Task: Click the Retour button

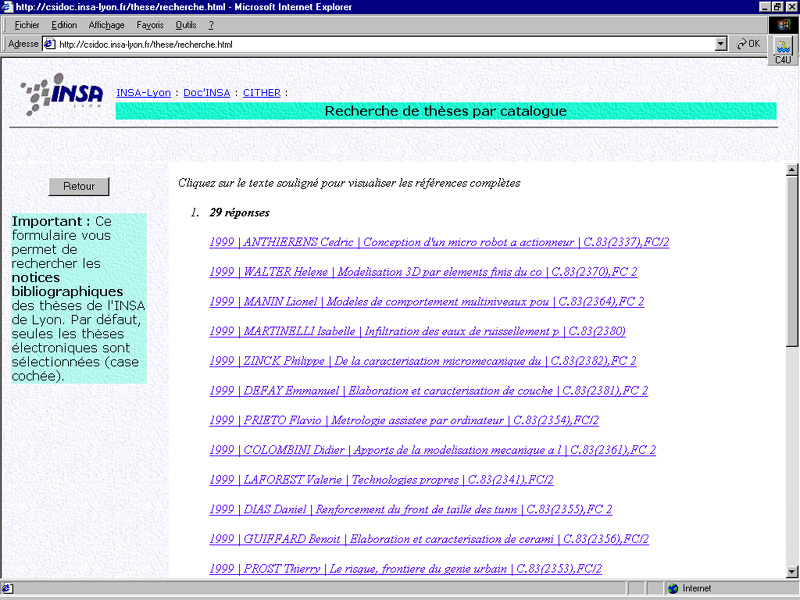Action: click(x=79, y=187)
